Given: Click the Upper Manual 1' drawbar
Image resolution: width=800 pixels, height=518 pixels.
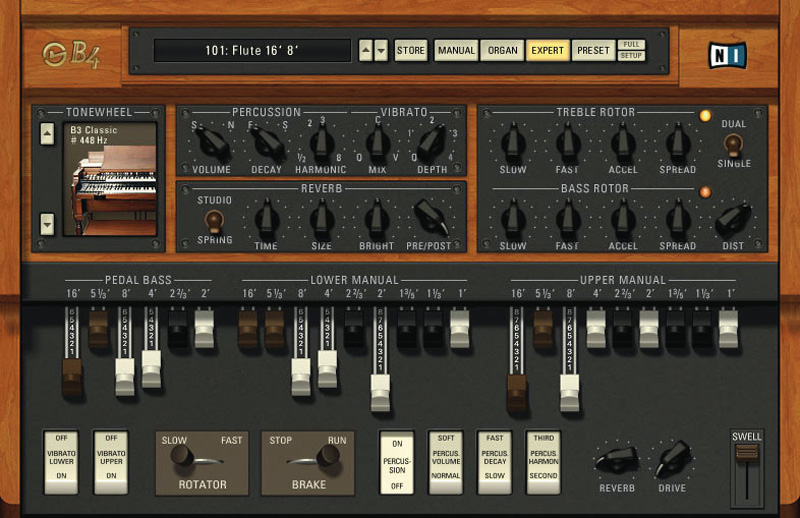Looking at the screenshot, I should pos(729,329).
